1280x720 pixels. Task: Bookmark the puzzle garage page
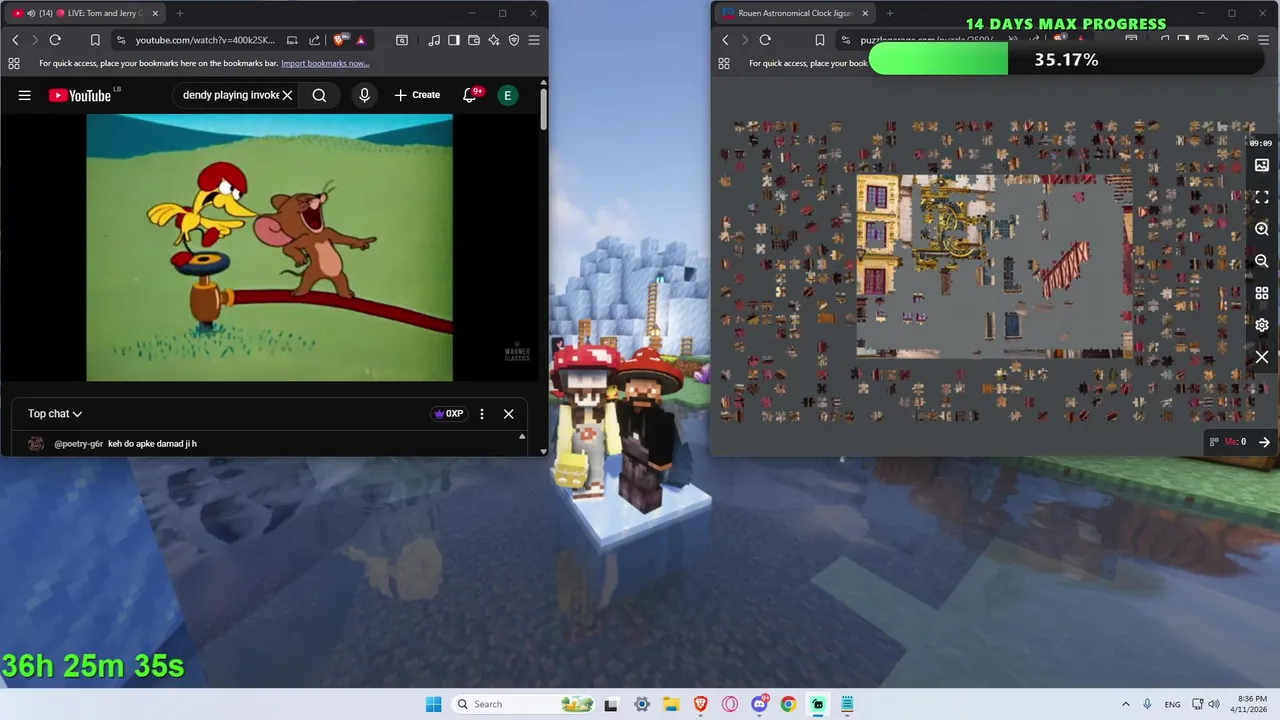[x=820, y=40]
